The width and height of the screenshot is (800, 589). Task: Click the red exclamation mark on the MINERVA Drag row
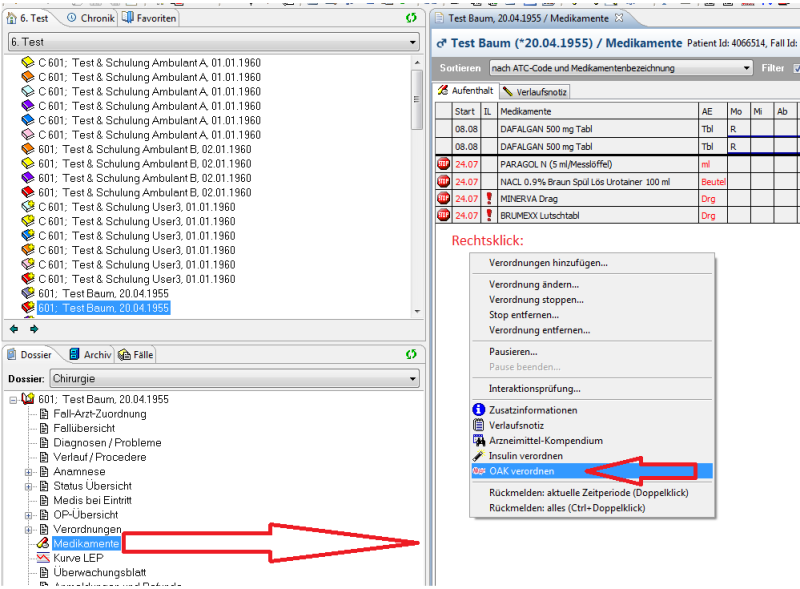pyautogui.click(x=489, y=198)
